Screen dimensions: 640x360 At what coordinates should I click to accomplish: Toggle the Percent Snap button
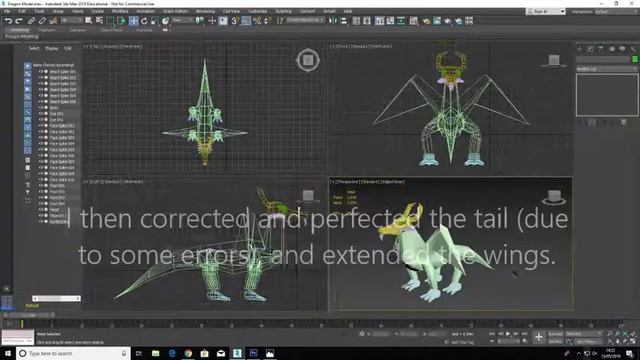[x=257, y=20]
